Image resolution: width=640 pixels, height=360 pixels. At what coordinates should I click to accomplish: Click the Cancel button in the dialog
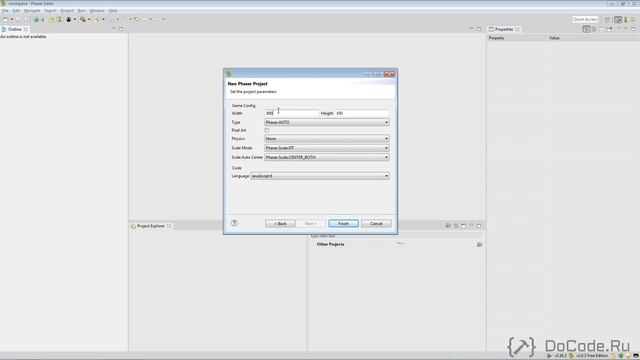tap(376, 224)
